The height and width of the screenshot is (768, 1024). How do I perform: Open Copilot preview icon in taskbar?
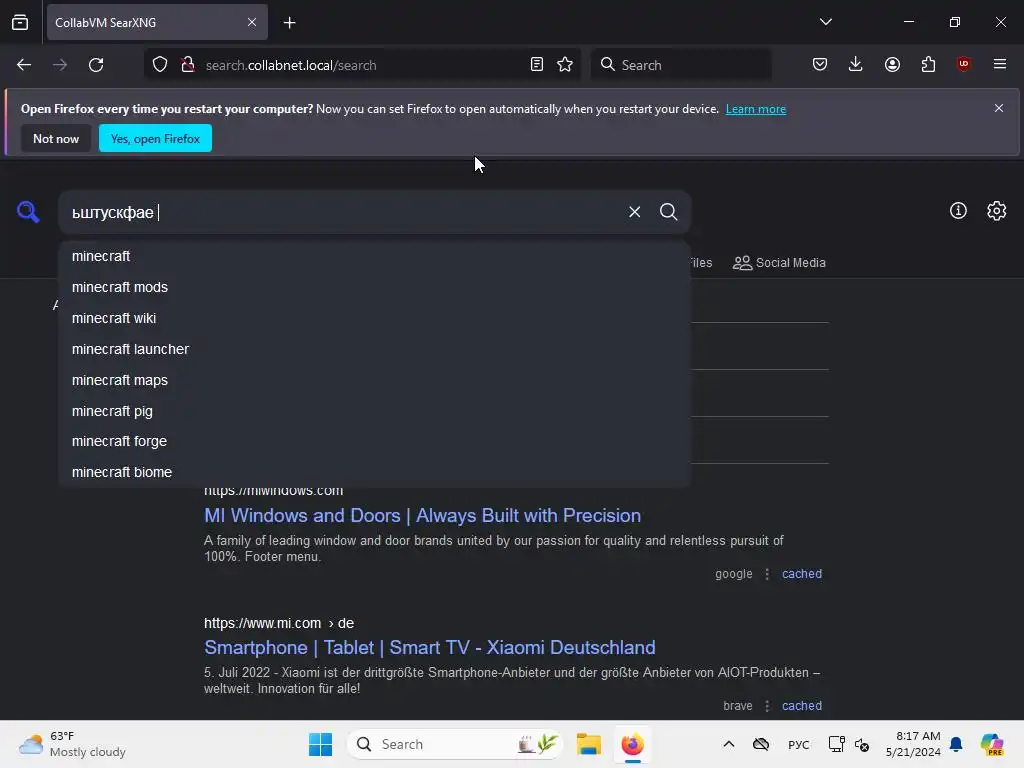(992, 744)
